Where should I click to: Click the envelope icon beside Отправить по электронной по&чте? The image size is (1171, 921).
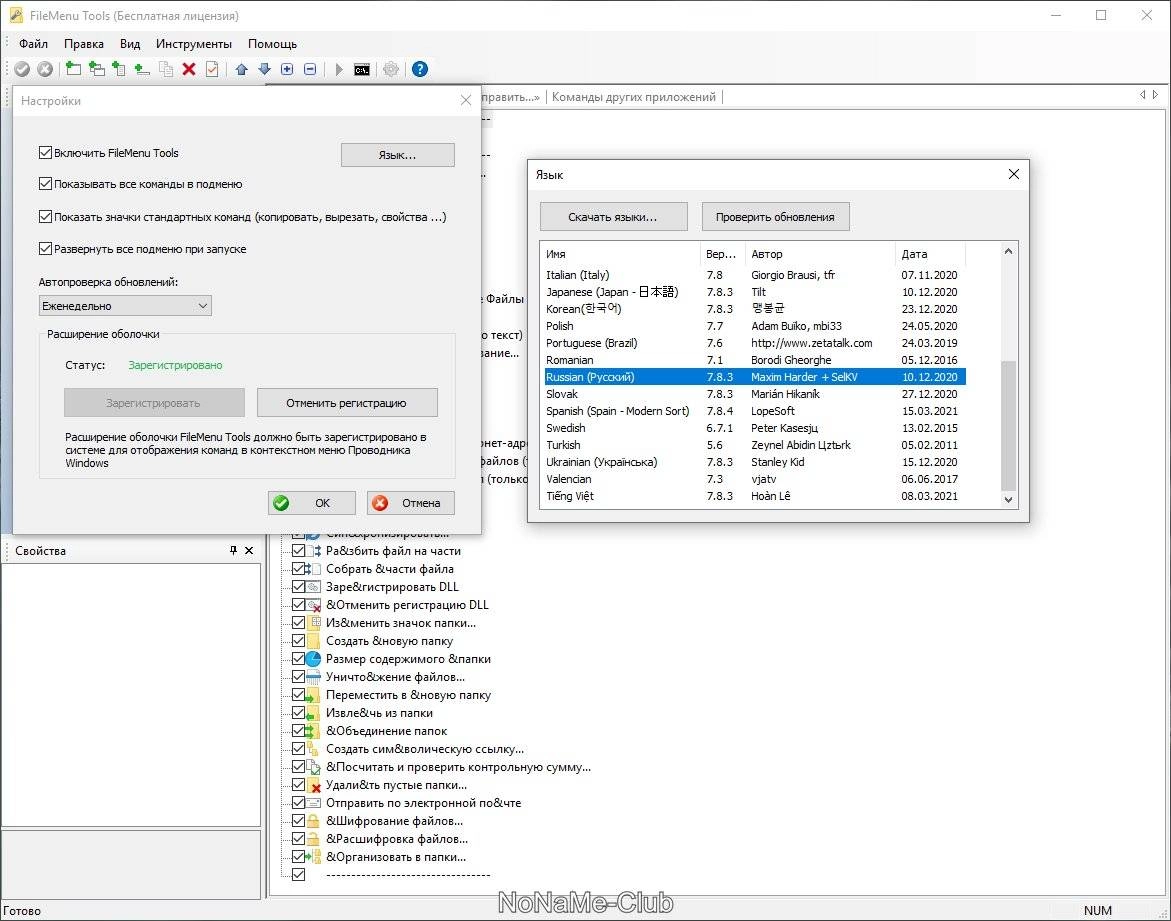314,803
